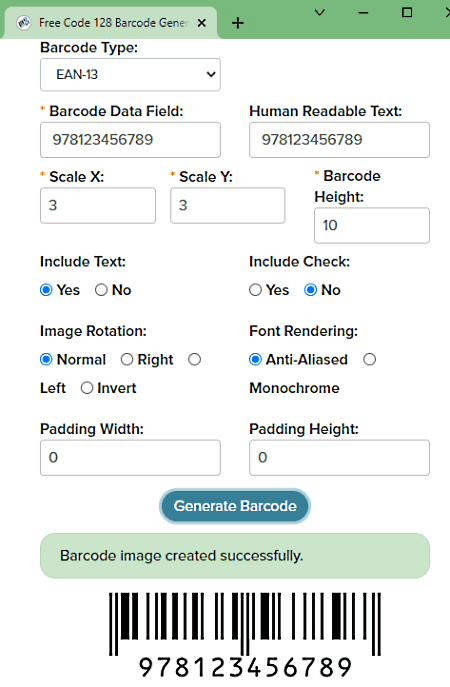Click the Barcode Height input
This screenshot has width=450, height=687.
[372, 225]
